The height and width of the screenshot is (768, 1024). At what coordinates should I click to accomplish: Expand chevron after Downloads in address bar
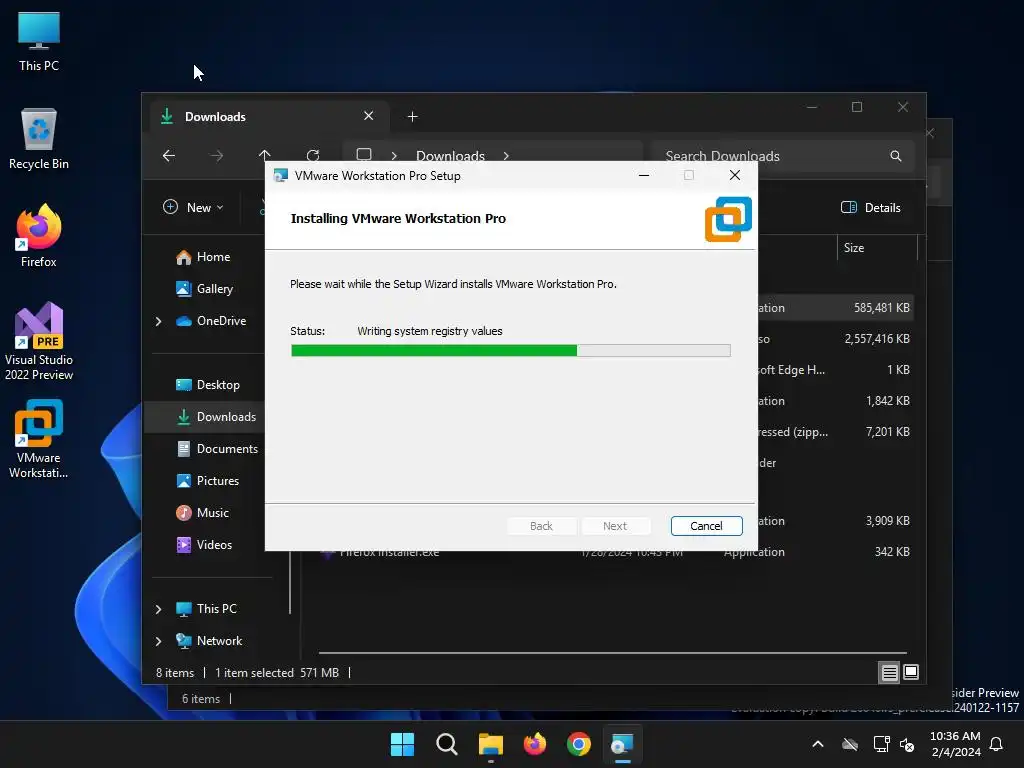pyautogui.click(x=506, y=156)
